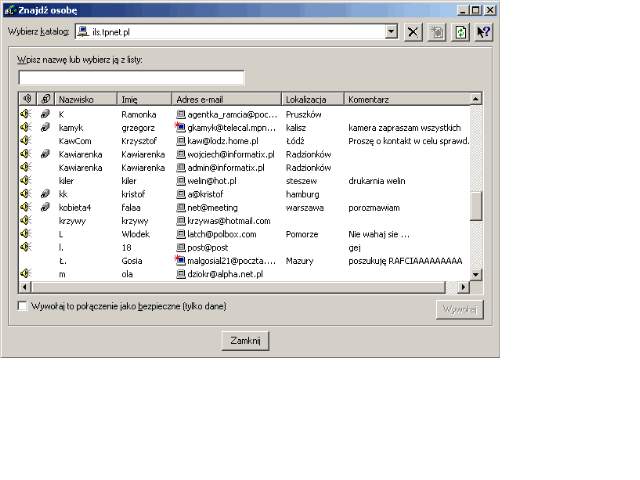Click computer icon beside latch@polbox.com
Image resolution: width=640 pixels, height=480 pixels.
coord(181,234)
